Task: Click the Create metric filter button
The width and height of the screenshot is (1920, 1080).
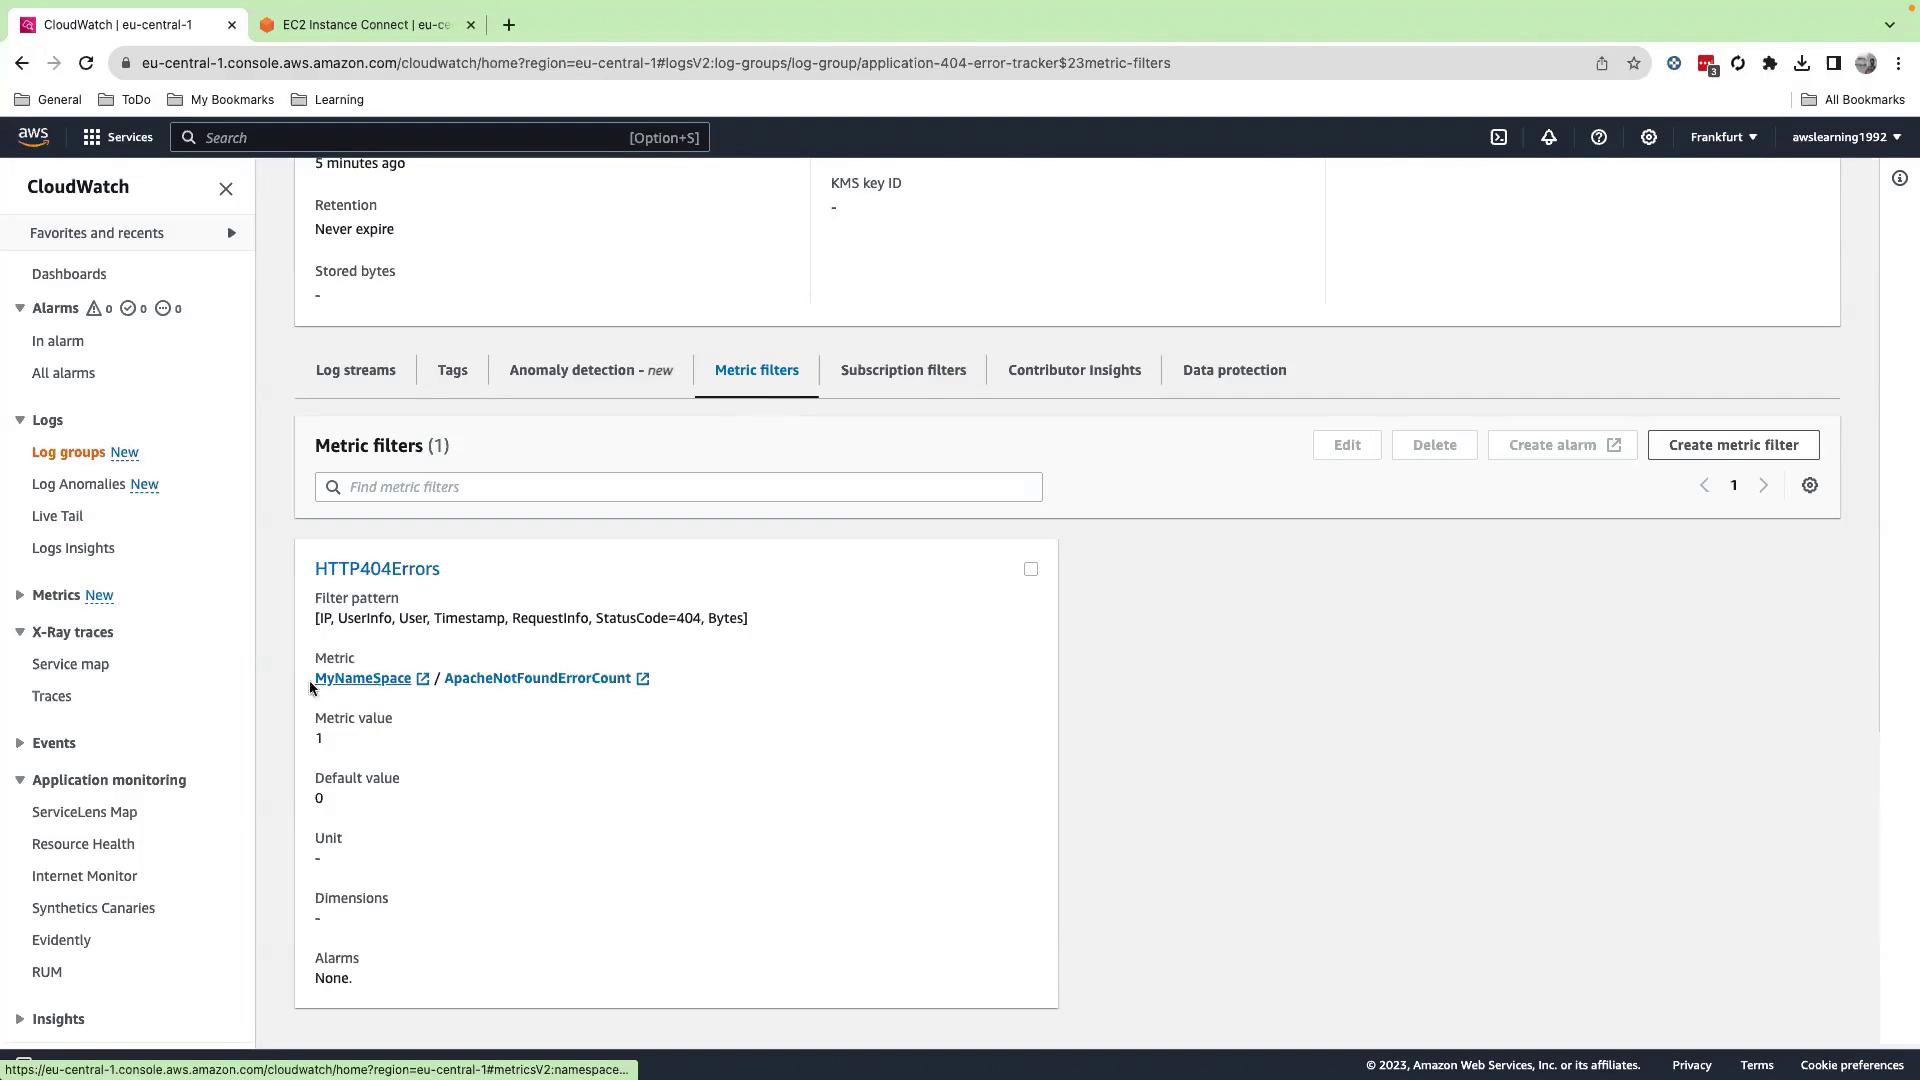Action: 1732,445
